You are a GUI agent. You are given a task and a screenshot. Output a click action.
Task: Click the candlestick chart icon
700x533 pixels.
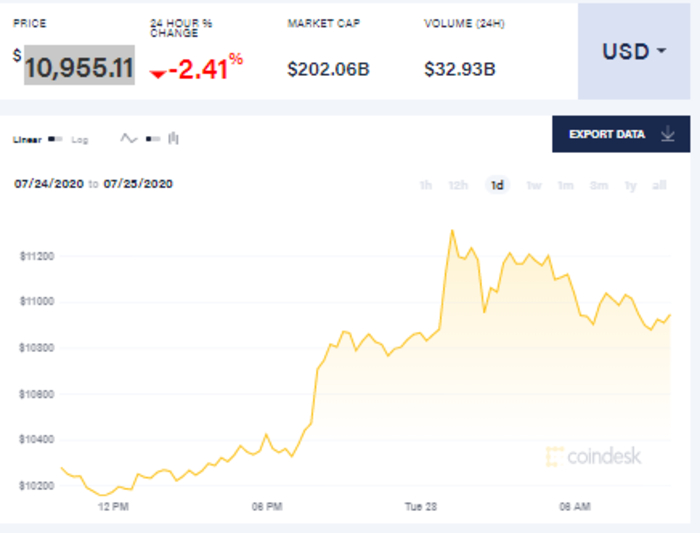pos(174,139)
